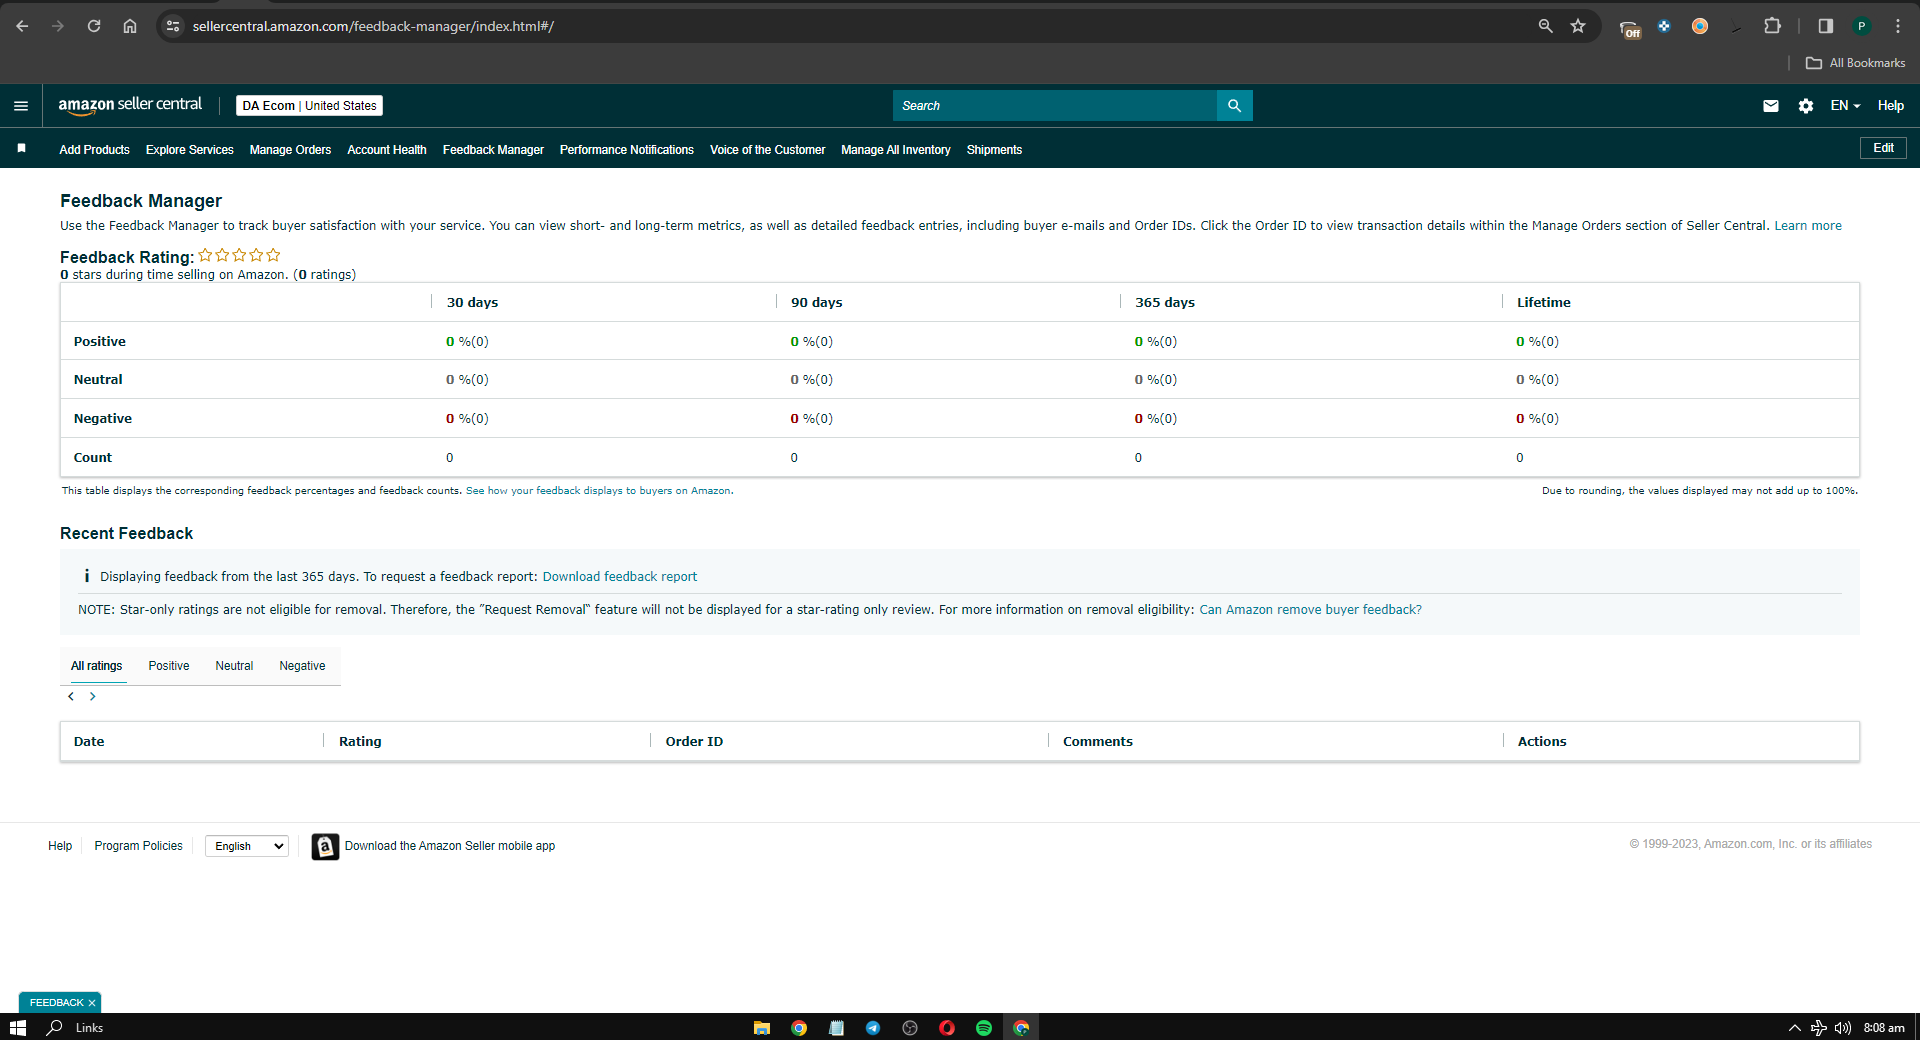1920x1040 pixels.
Task: Show hidden tray icons chevron
Action: (x=1794, y=1027)
